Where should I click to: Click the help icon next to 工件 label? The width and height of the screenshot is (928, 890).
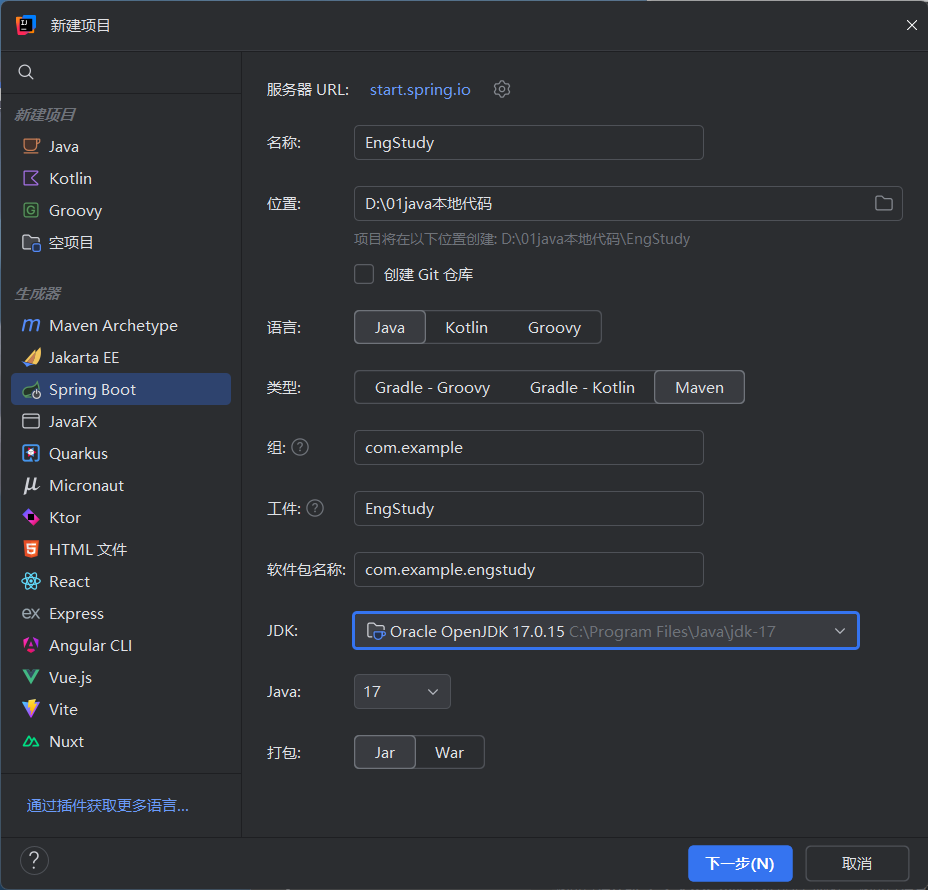[x=315, y=508]
